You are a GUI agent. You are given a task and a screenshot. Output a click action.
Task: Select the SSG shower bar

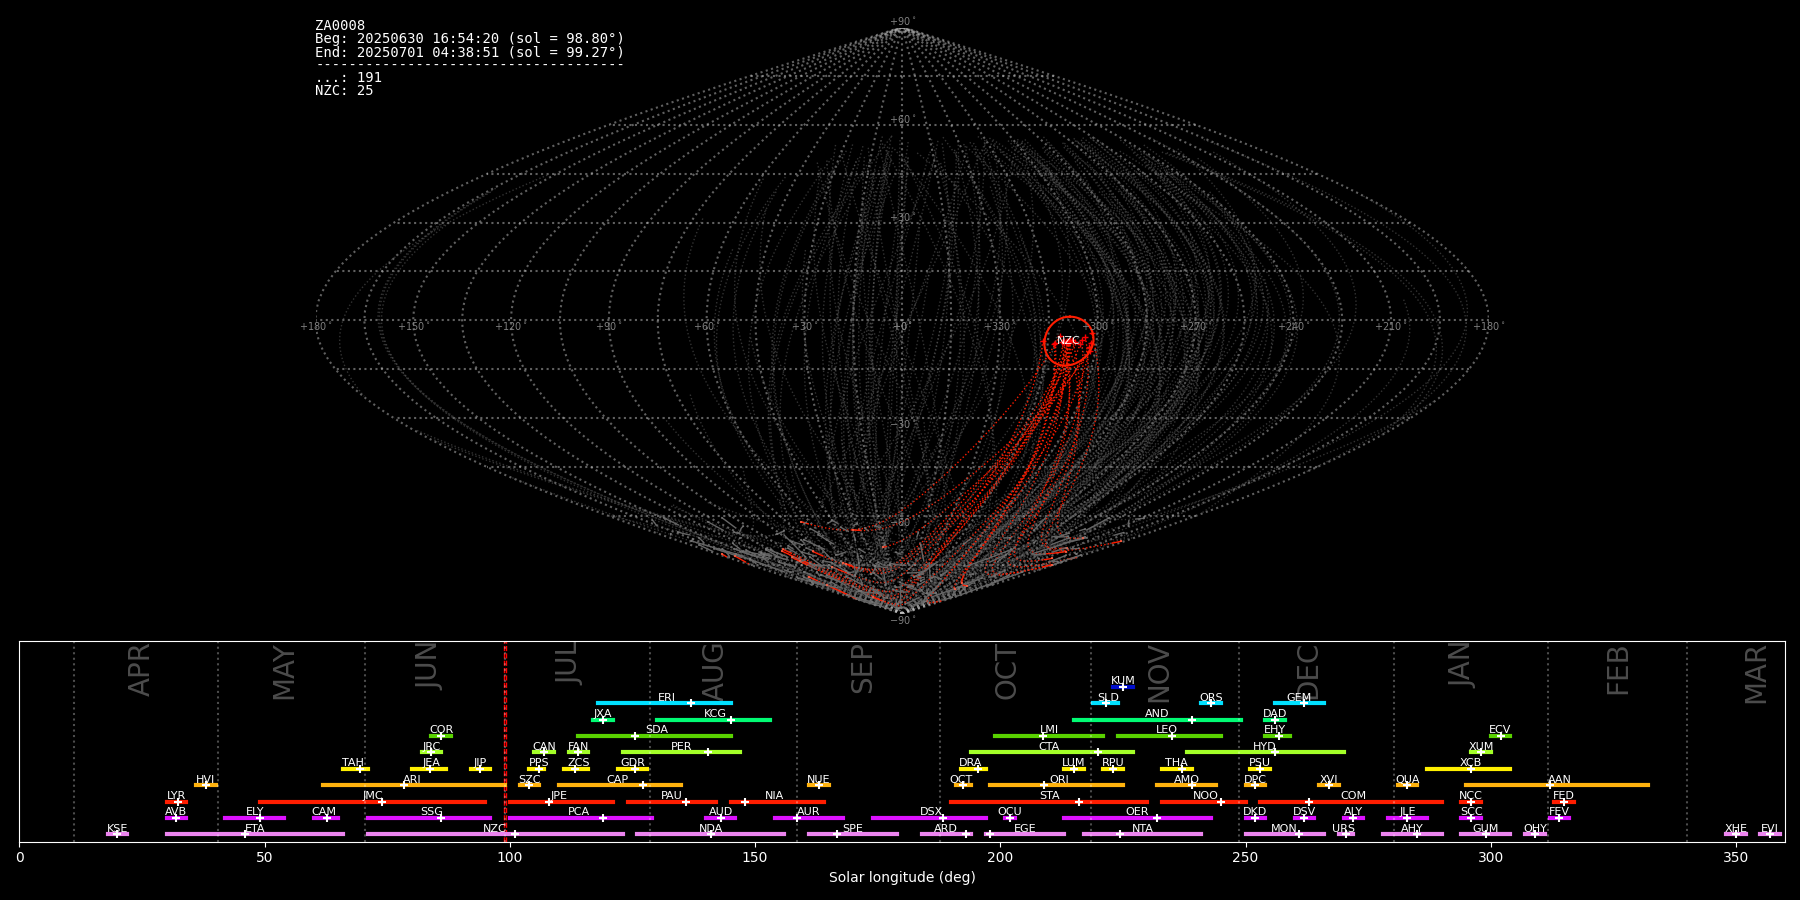click(x=428, y=818)
